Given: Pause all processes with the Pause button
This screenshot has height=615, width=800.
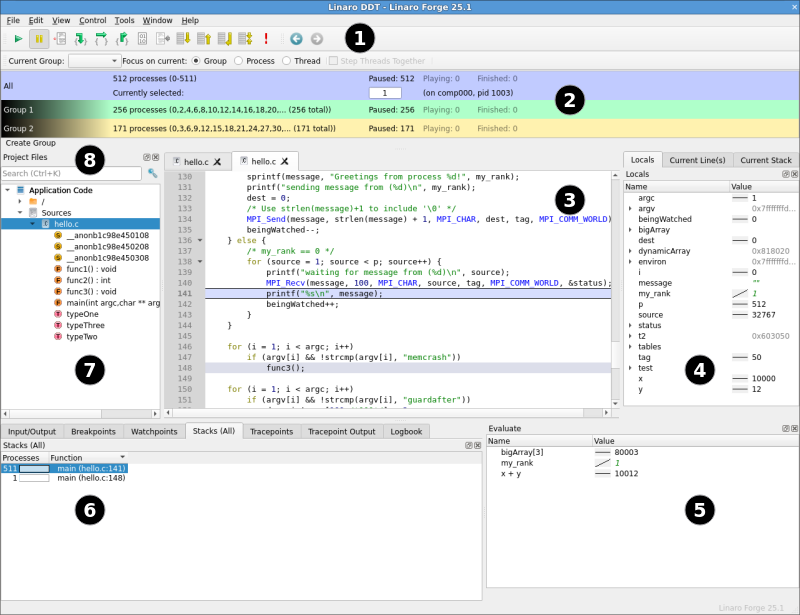Looking at the screenshot, I should click(x=40, y=39).
